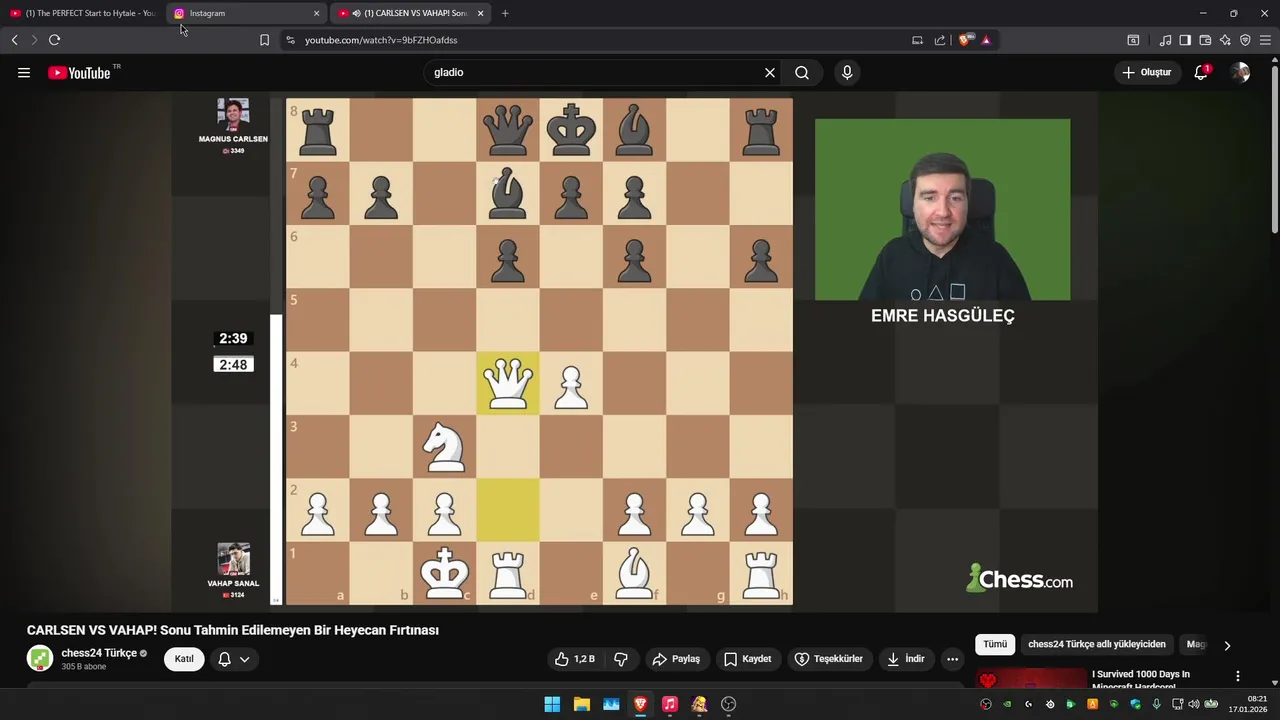Switch to the Hytale YouTube tab
1280x720 pixels.
pyautogui.click(x=83, y=13)
